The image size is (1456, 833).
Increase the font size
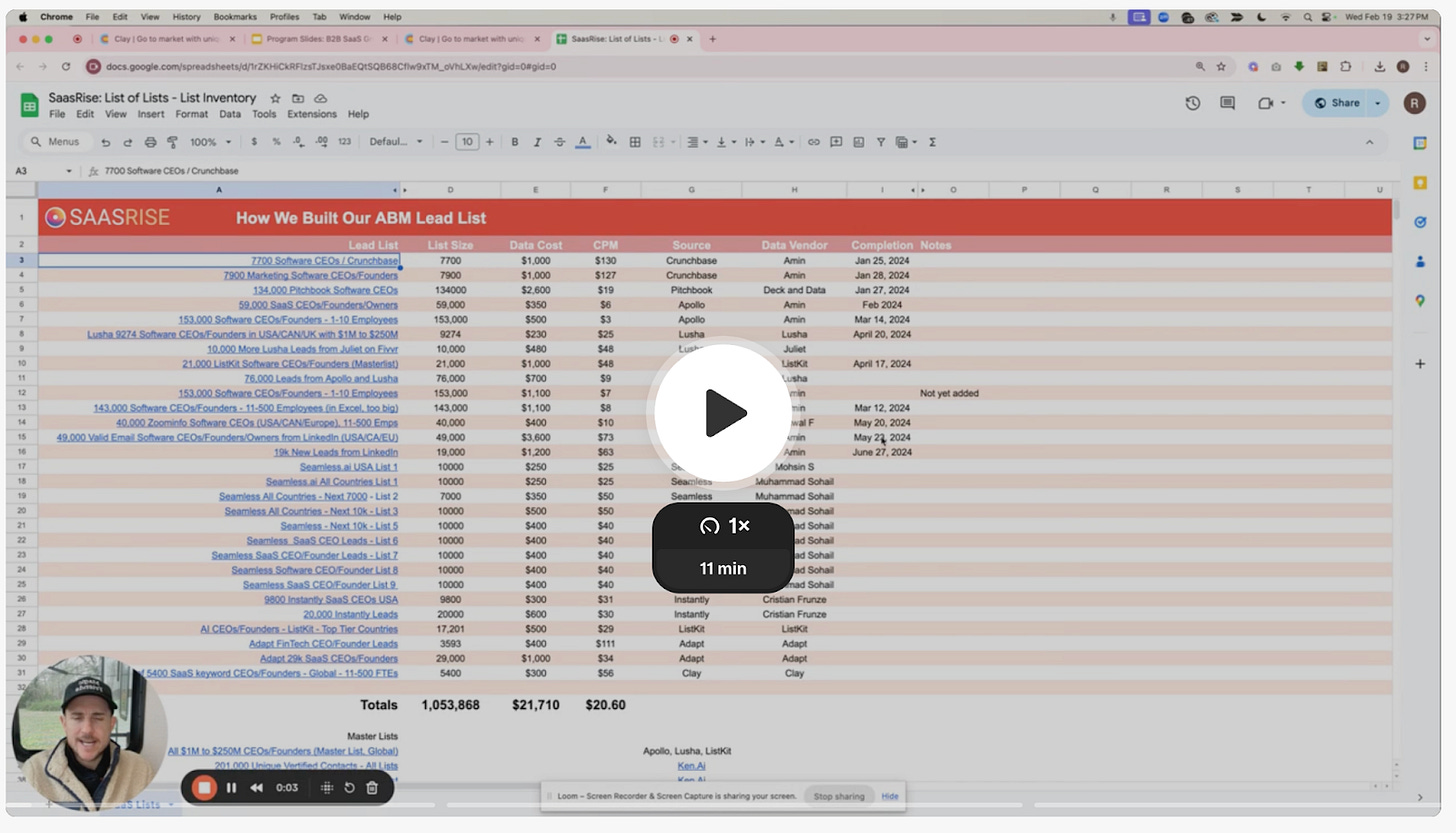point(489,142)
